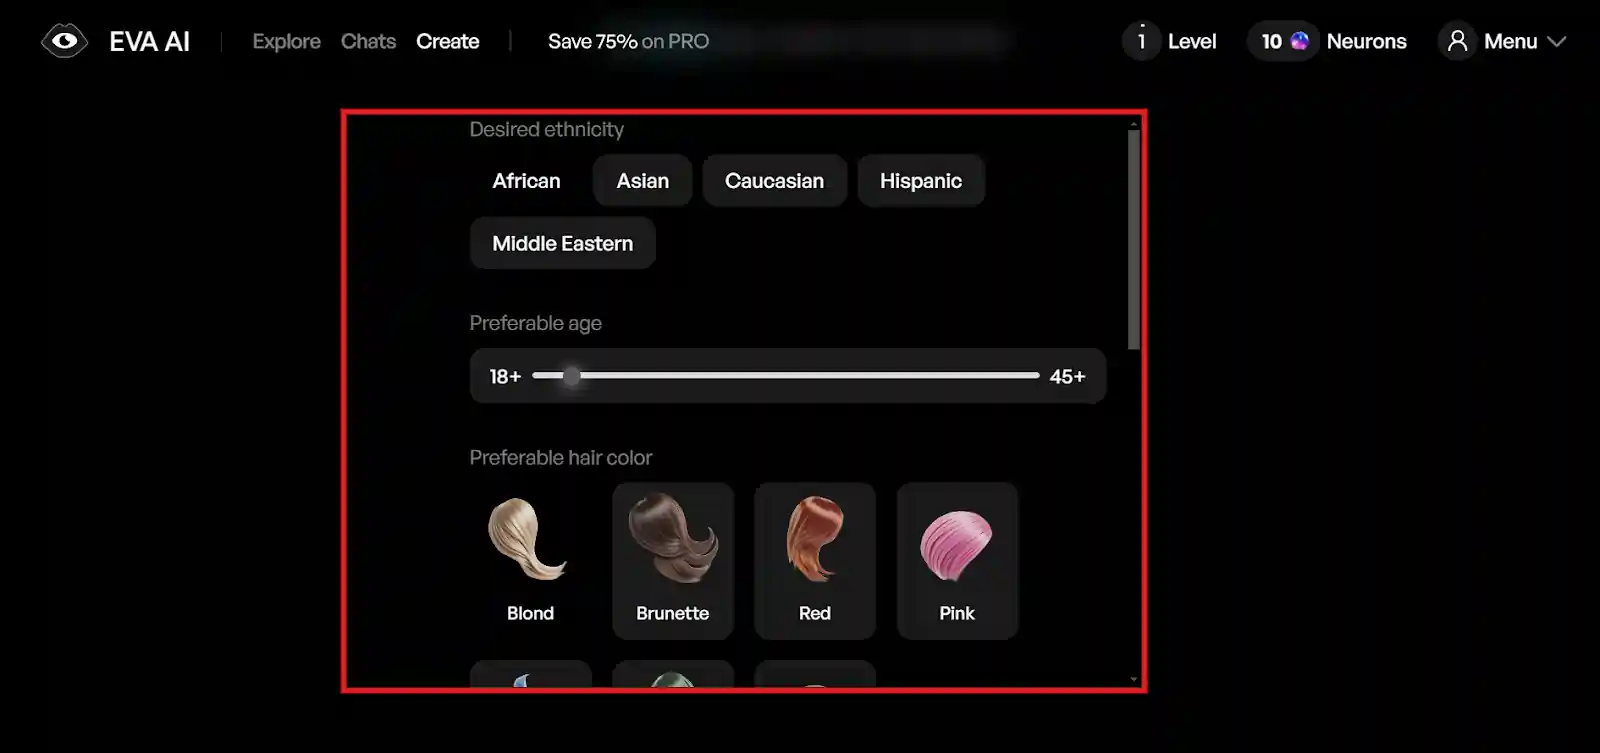1600x753 pixels.
Task: Click the scrollbar up arrow
Action: click(1133, 124)
